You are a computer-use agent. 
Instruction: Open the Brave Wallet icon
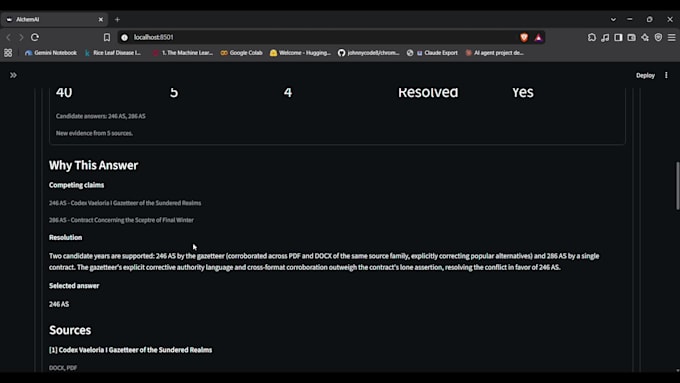pos(631,37)
